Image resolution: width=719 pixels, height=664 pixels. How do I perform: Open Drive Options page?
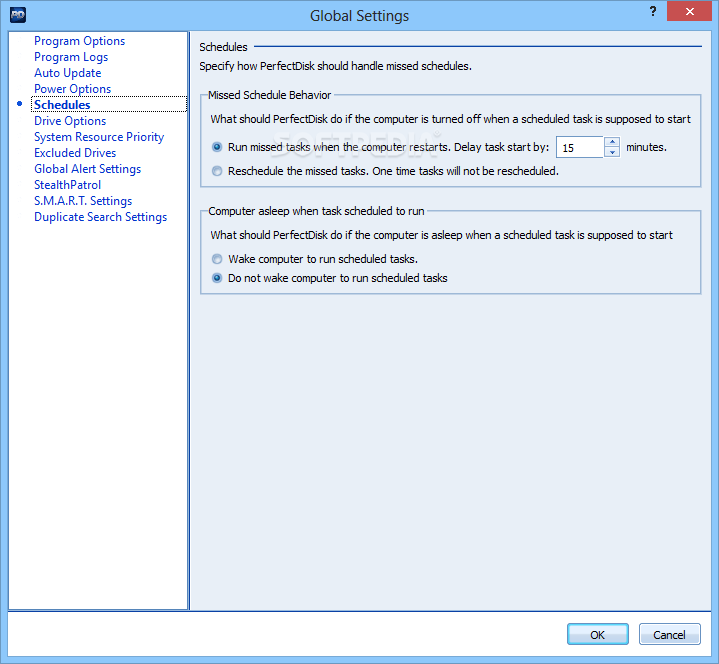click(x=70, y=121)
